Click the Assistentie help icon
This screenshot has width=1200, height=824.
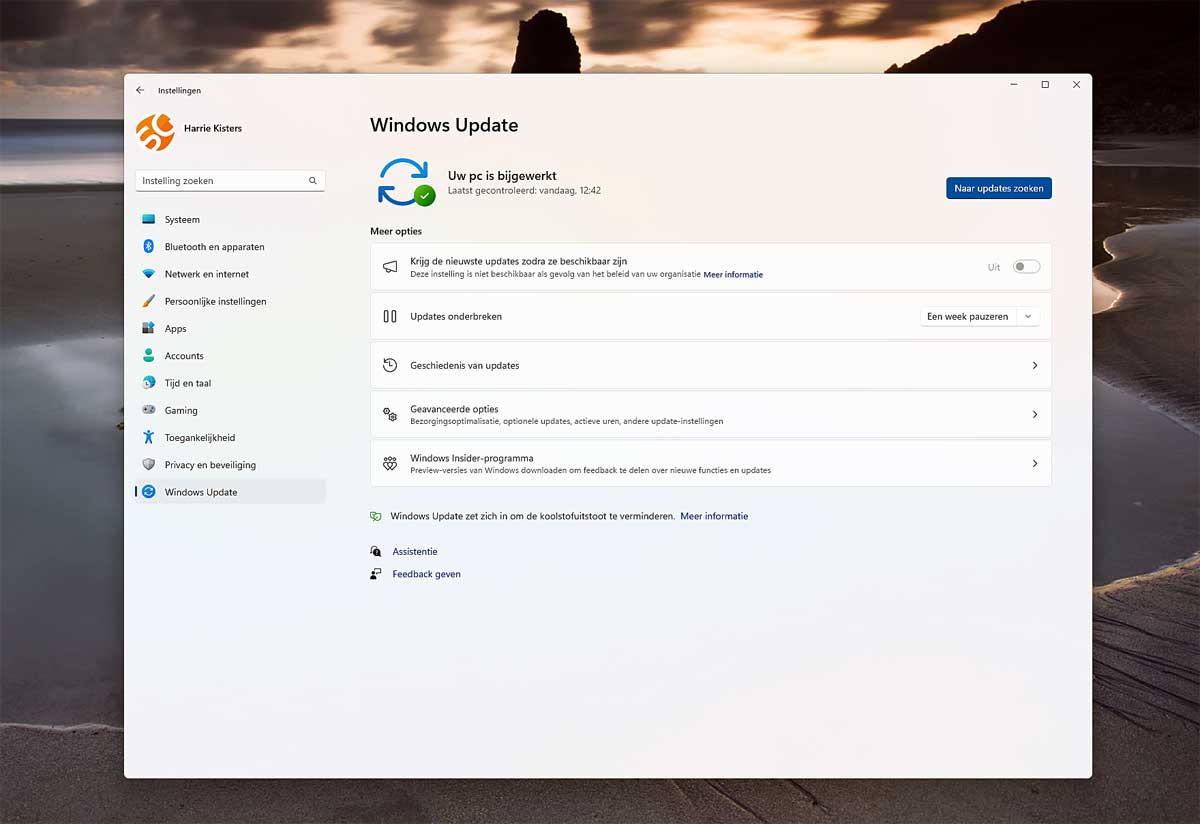pyautogui.click(x=376, y=551)
